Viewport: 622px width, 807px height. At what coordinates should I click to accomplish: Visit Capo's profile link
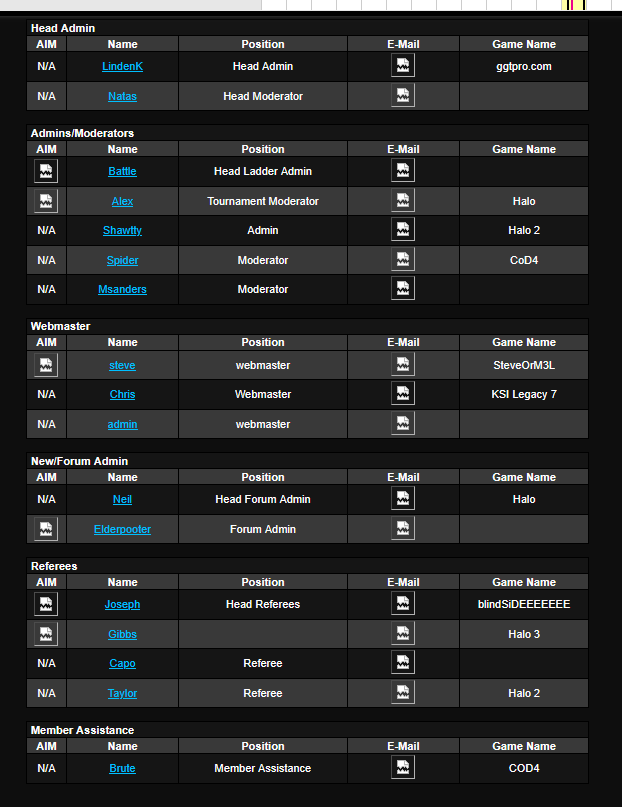click(122, 664)
